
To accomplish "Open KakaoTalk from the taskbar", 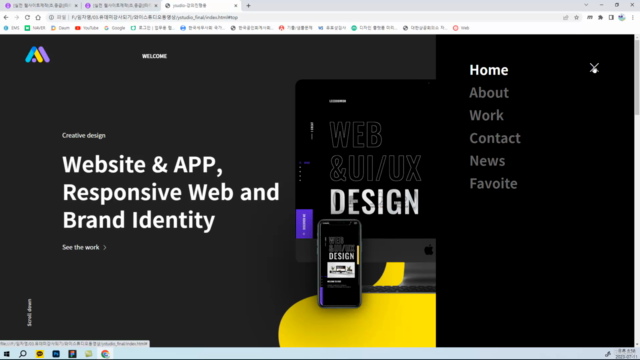I will tap(40, 354).
